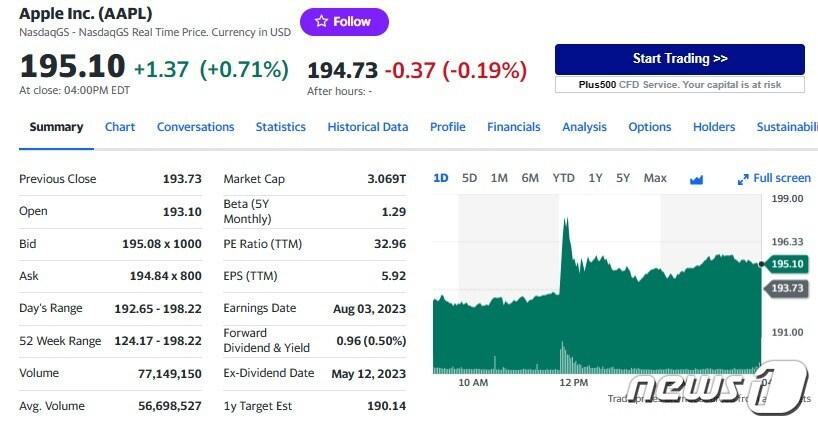Open the Holders tab

coord(714,127)
